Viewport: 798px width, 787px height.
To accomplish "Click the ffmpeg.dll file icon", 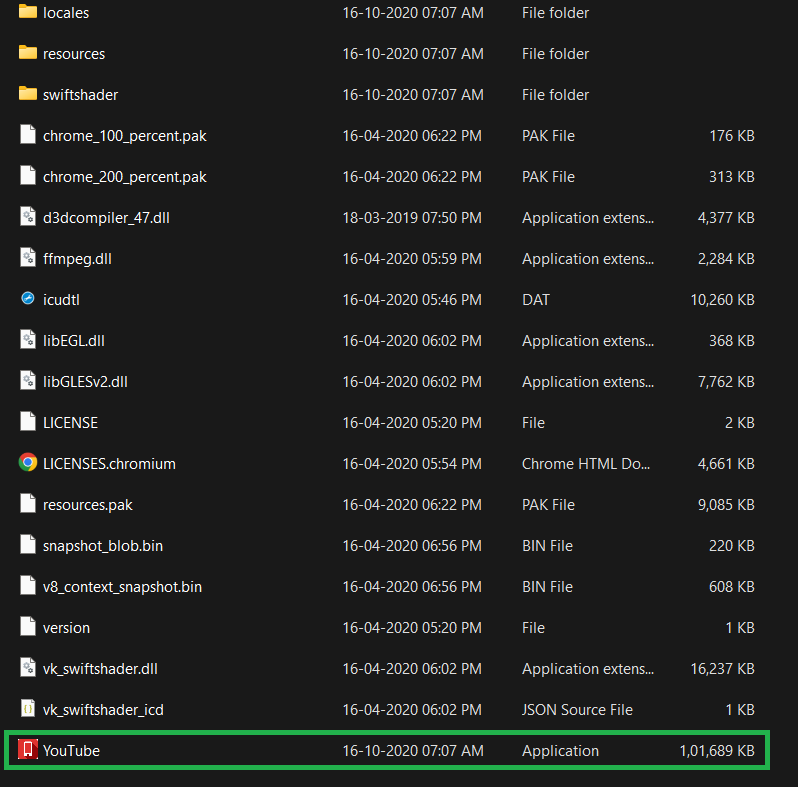I will pyautogui.click(x=27, y=257).
